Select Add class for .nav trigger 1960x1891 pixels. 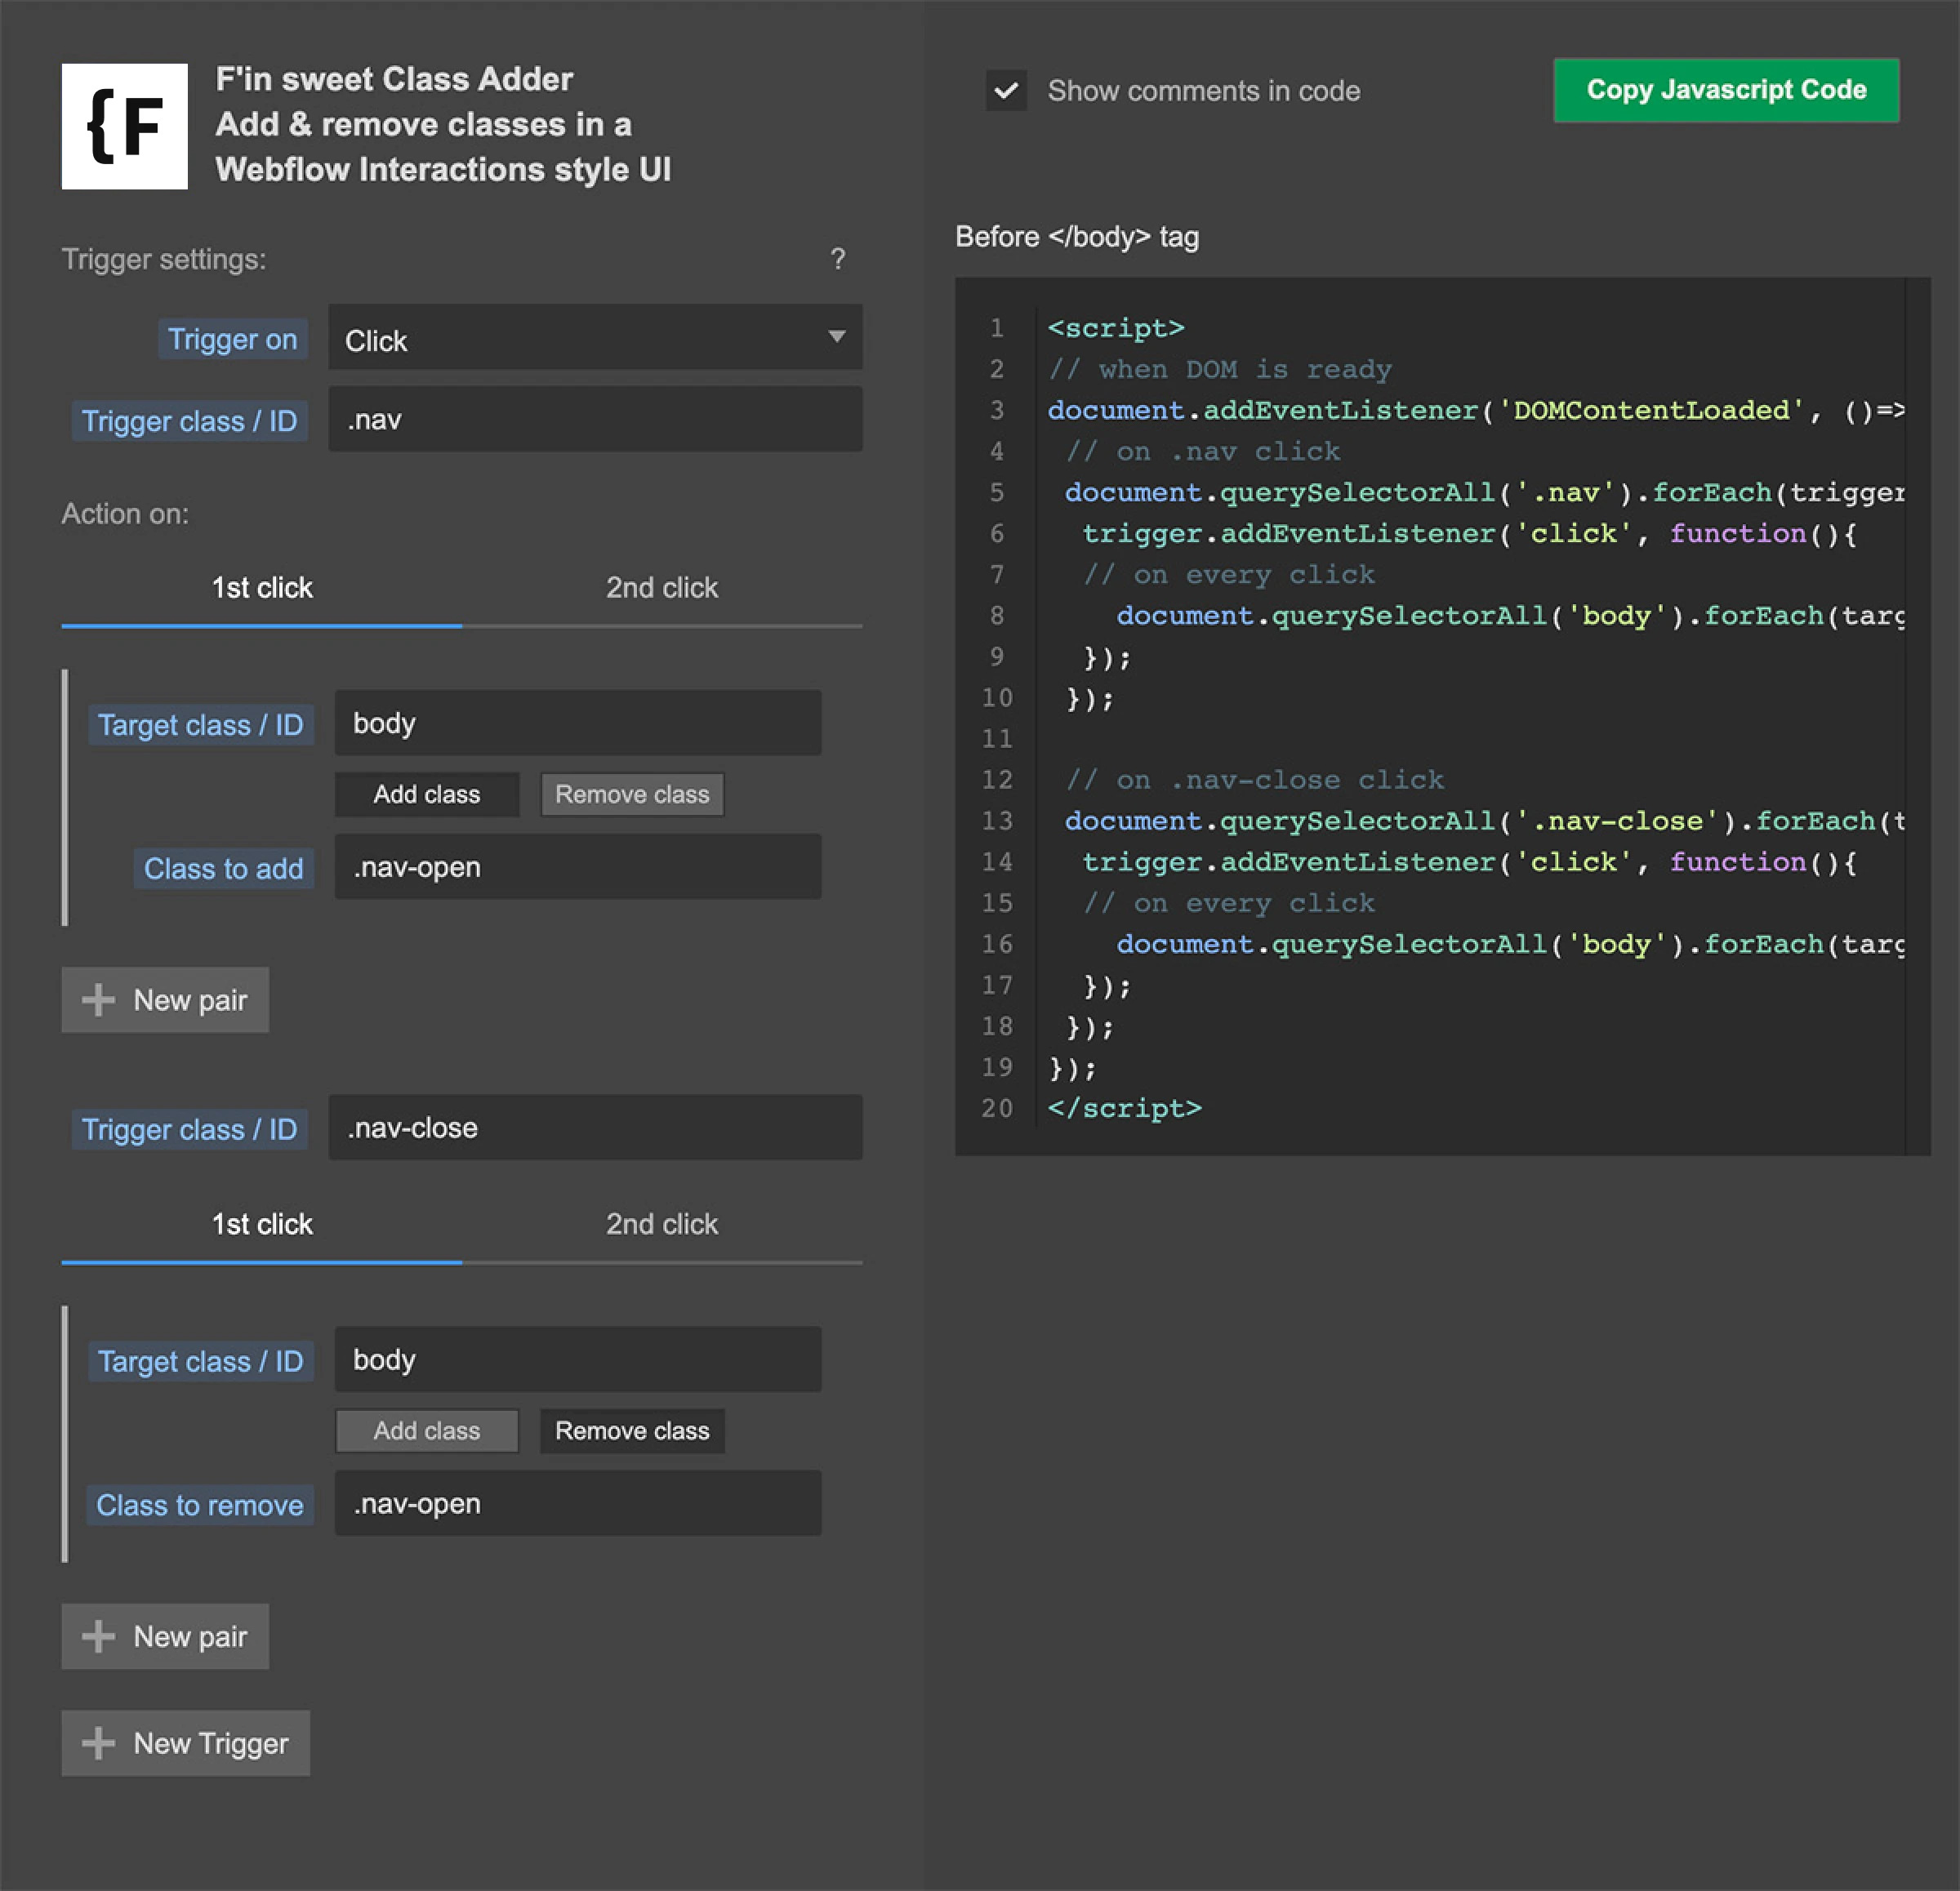tap(426, 794)
